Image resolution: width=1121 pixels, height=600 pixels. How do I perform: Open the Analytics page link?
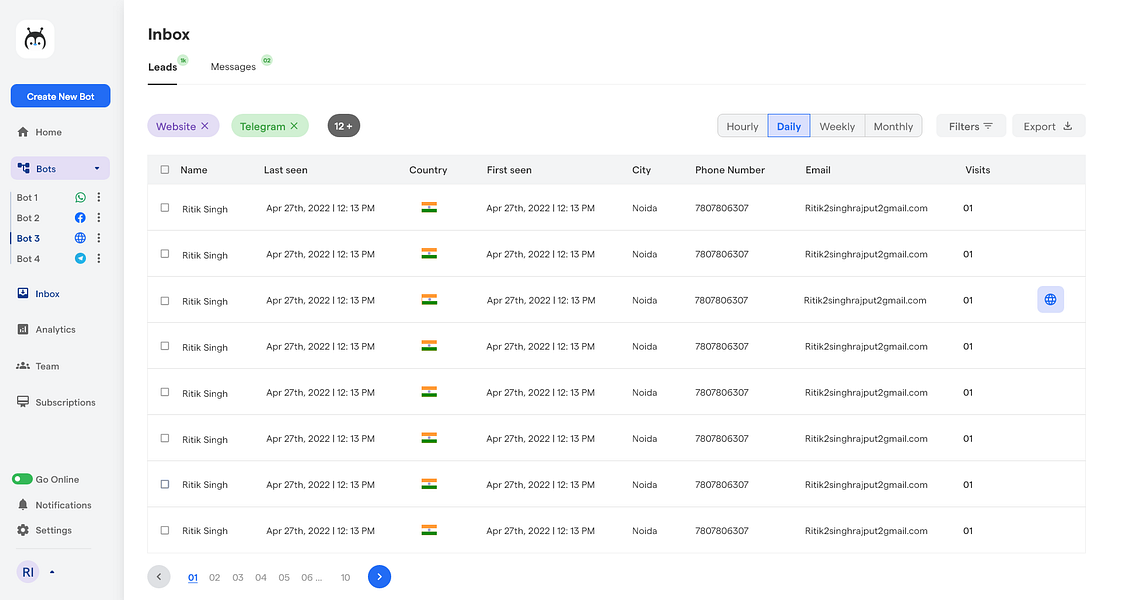[x=56, y=329]
